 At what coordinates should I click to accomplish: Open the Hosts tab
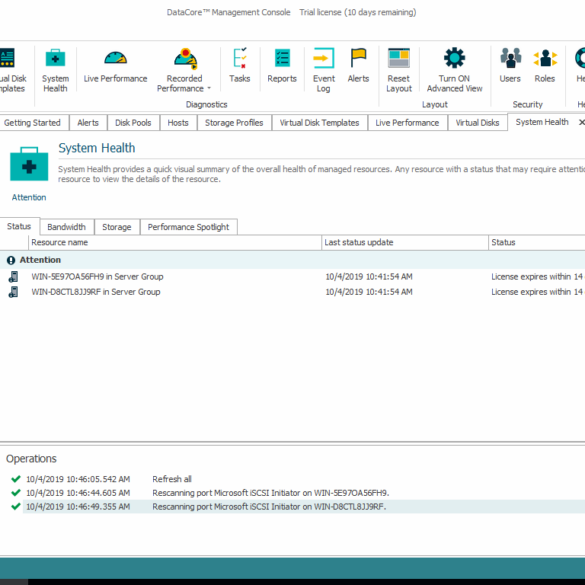[178, 123]
